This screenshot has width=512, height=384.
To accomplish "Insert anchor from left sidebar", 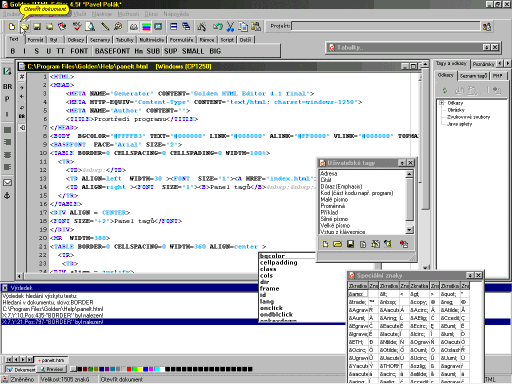I will coord(7,195).
